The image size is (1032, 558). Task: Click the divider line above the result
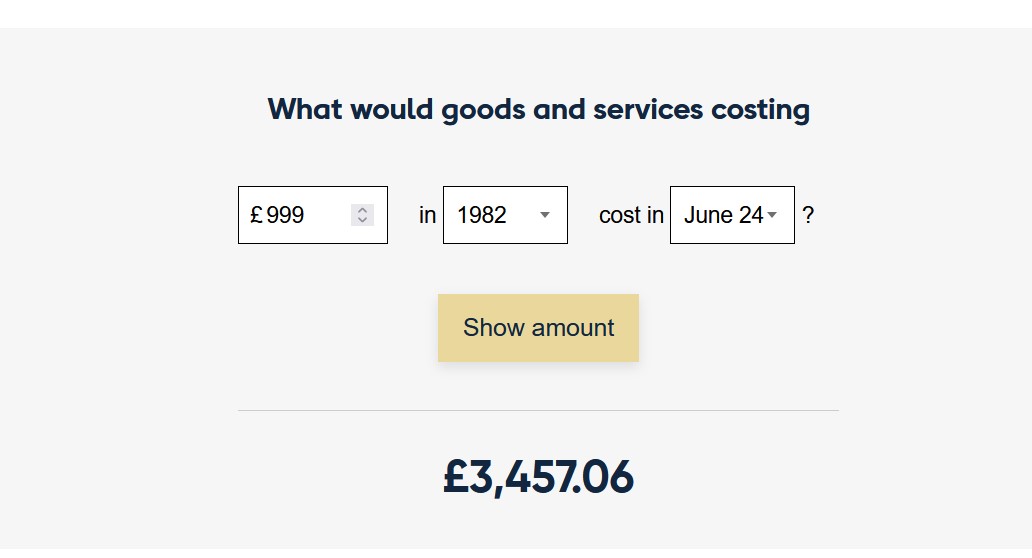coord(538,410)
